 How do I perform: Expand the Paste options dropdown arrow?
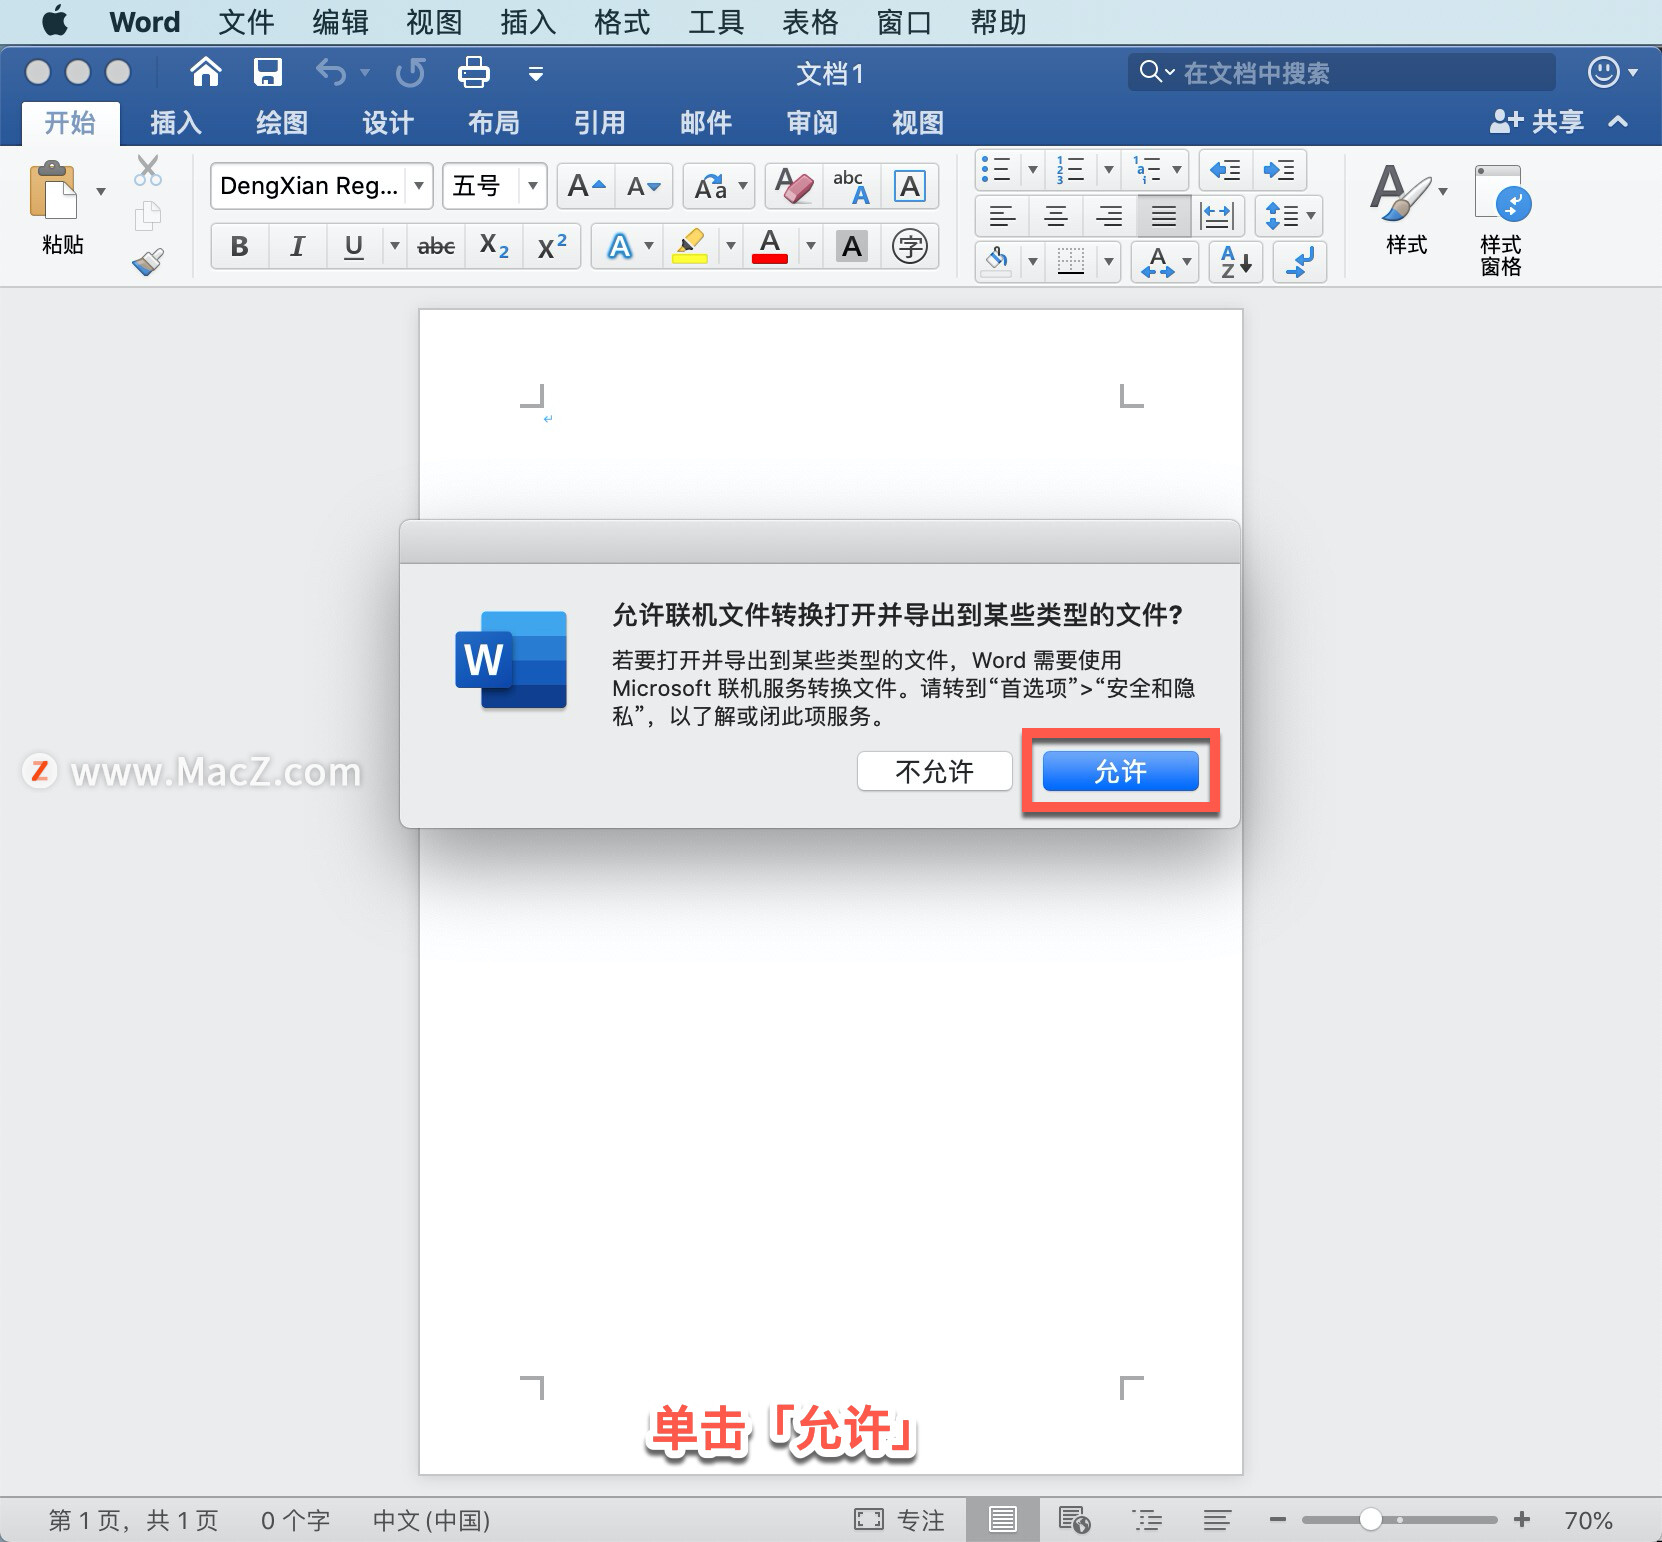coord(101,191)
